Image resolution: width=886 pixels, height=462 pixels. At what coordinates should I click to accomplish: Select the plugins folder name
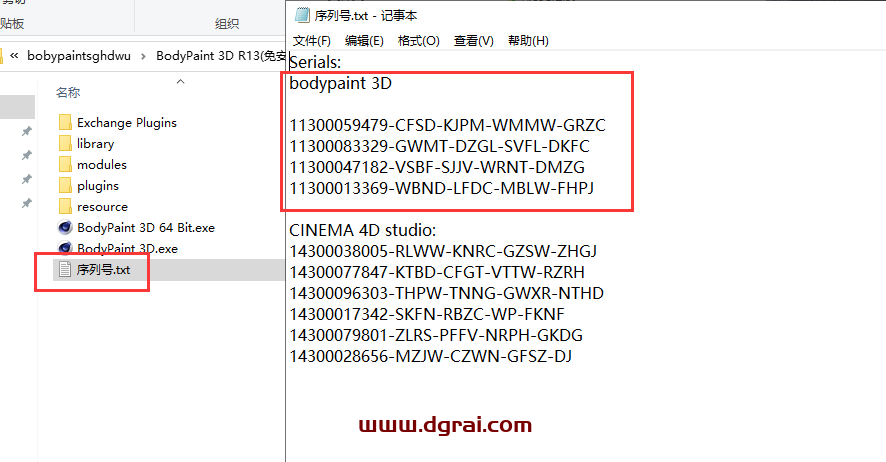pos(98,186)
